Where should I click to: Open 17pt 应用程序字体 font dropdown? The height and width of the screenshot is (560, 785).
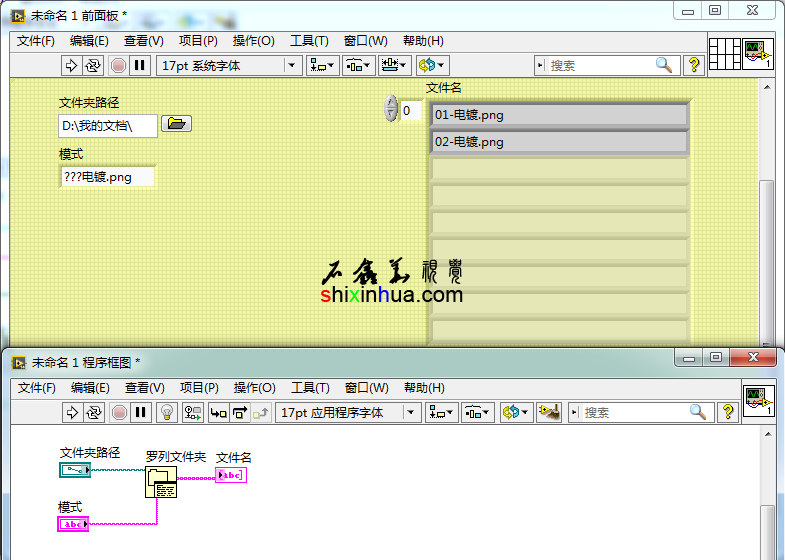pos(348,412)
